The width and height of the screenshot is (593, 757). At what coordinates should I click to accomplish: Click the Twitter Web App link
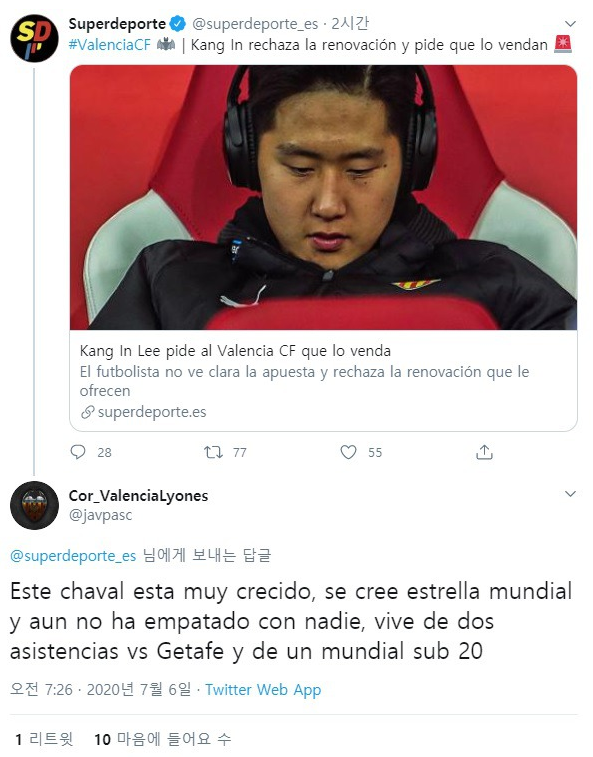point(263,689)
